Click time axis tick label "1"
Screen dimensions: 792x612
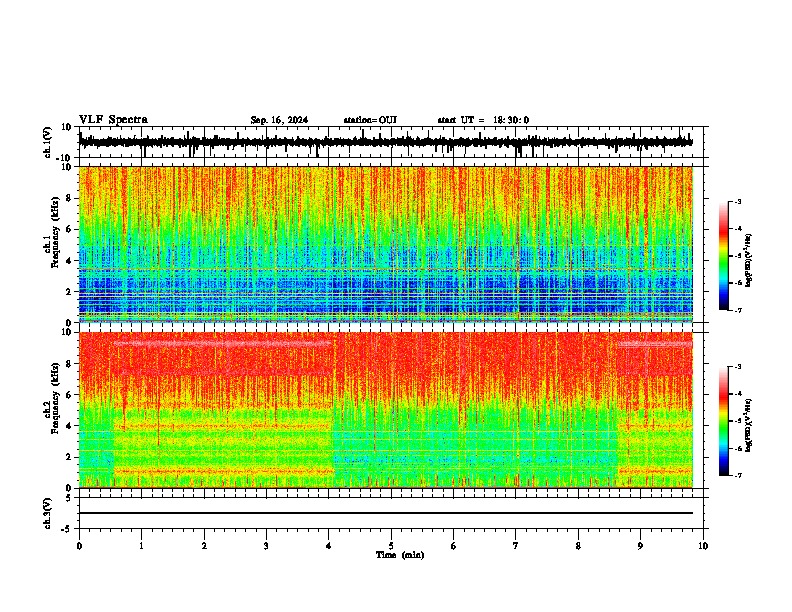(x=141, y=545)
